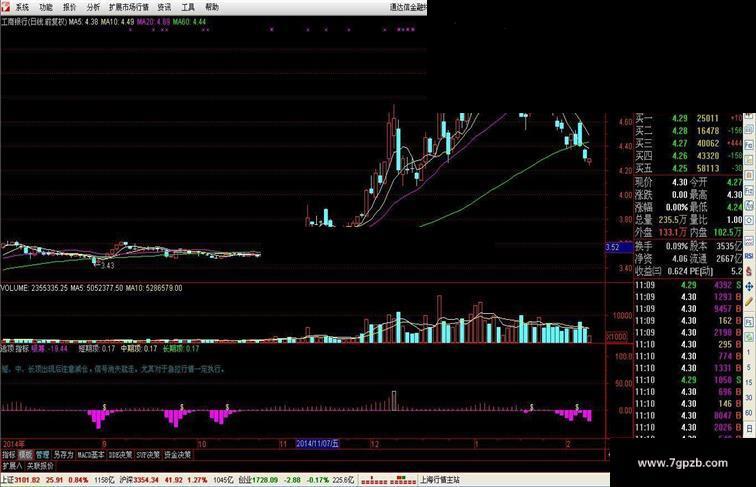This screenshot has width=756, height=487.
Task: Click the yellow note icon below Fe
Action: tap(749, 160)
